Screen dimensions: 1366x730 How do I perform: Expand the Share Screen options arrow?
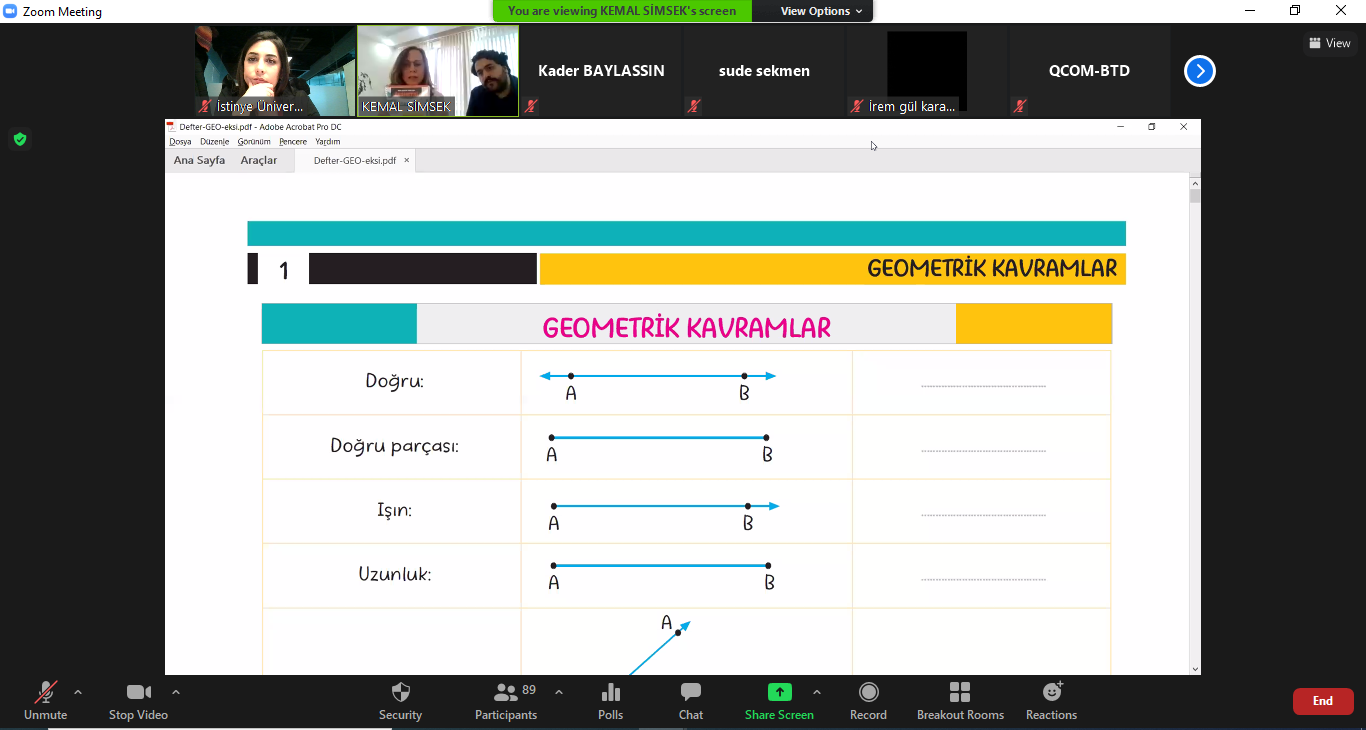817,692
